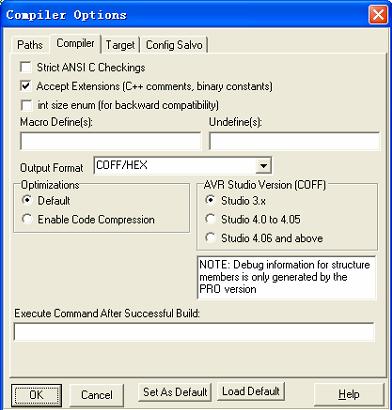Image resolution: width=392 pixels, height=410 pixels.
Task: Click the Macro Define(s) field
Action: click(110, 141)
